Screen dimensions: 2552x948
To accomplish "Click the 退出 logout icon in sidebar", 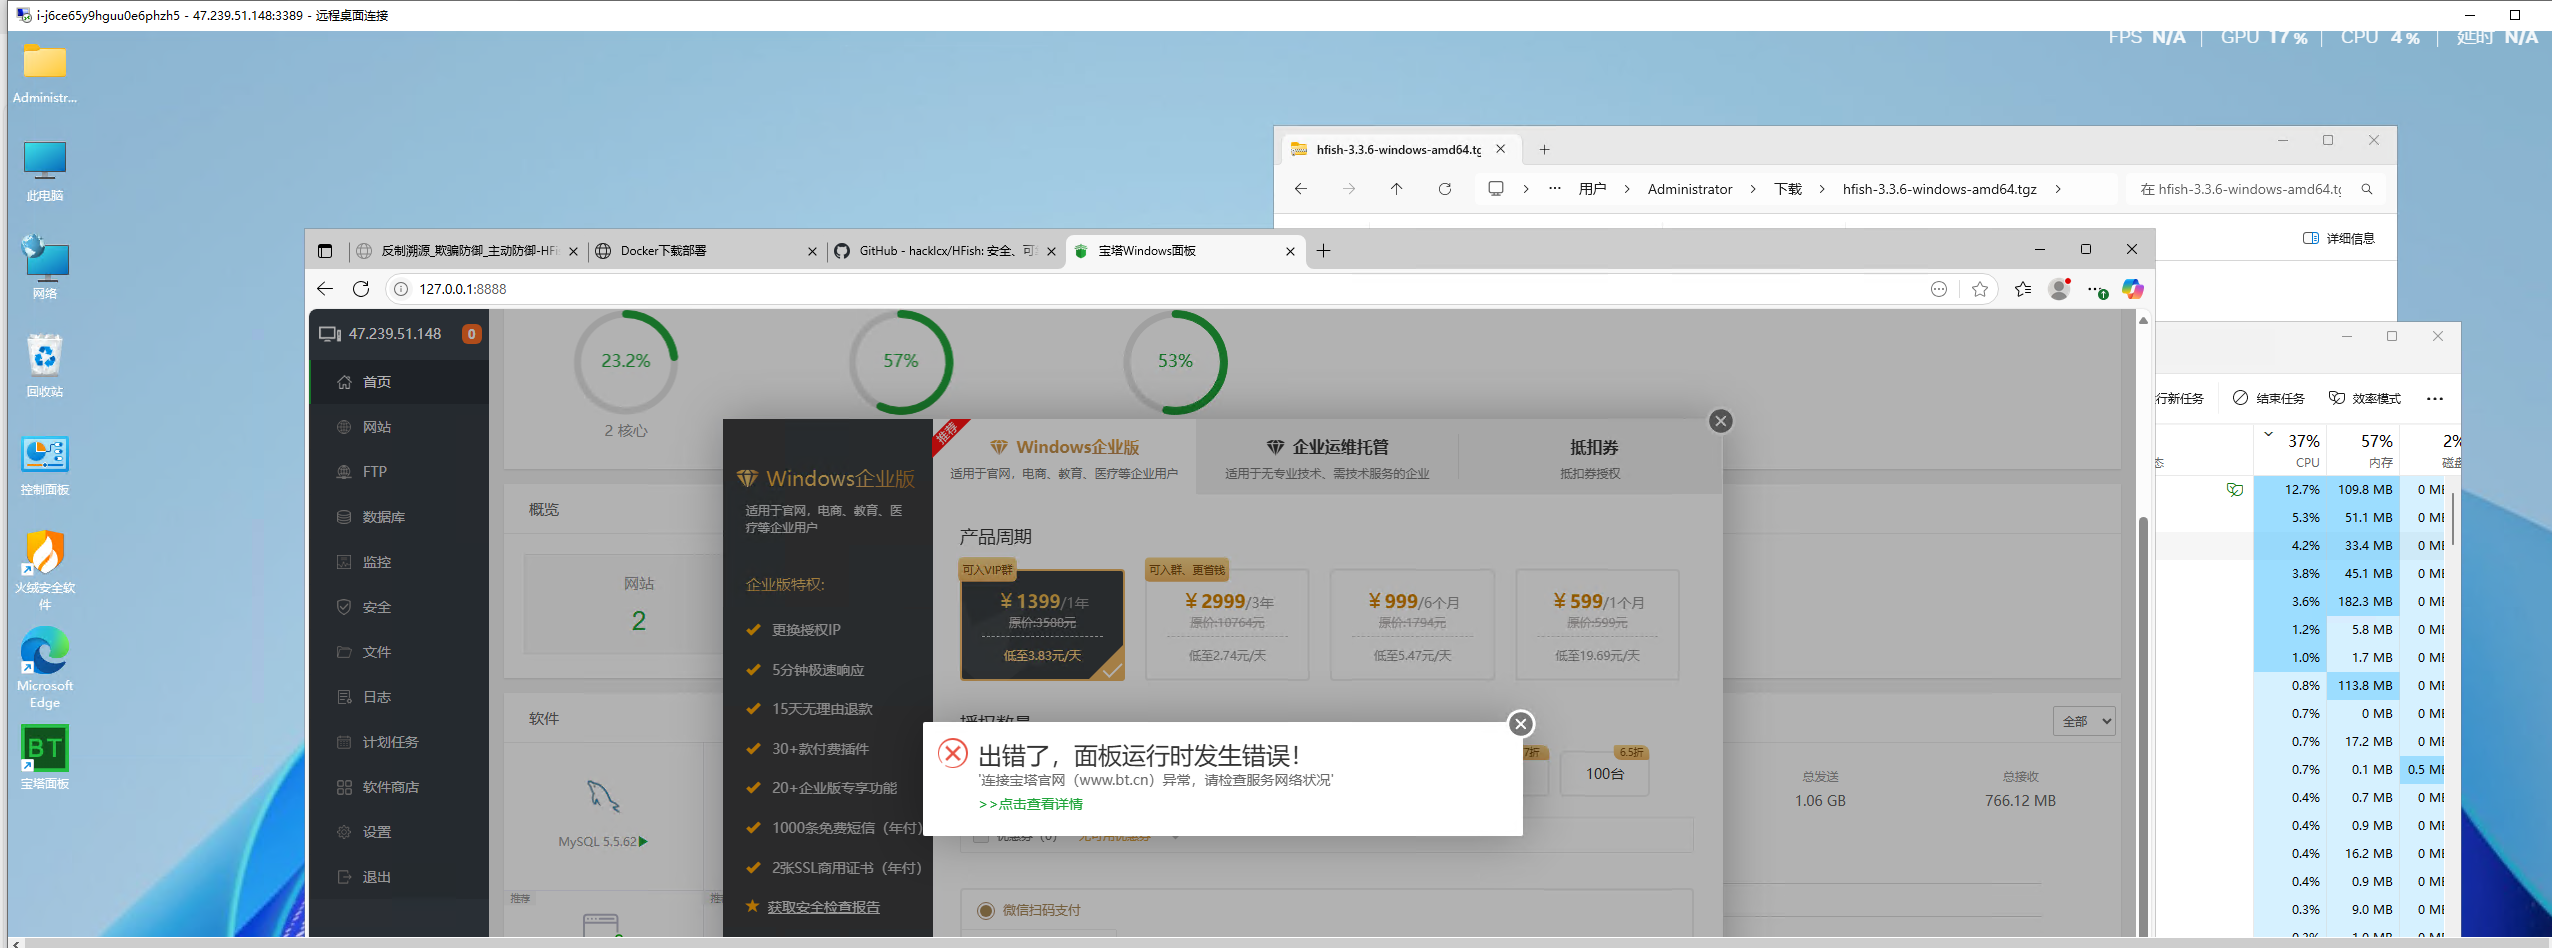I will point(344,877).
